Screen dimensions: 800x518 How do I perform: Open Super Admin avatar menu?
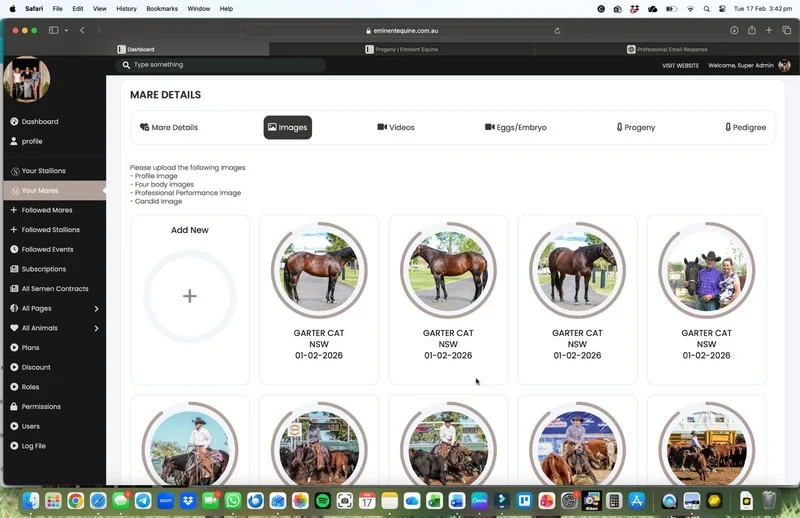click(785, 65)
